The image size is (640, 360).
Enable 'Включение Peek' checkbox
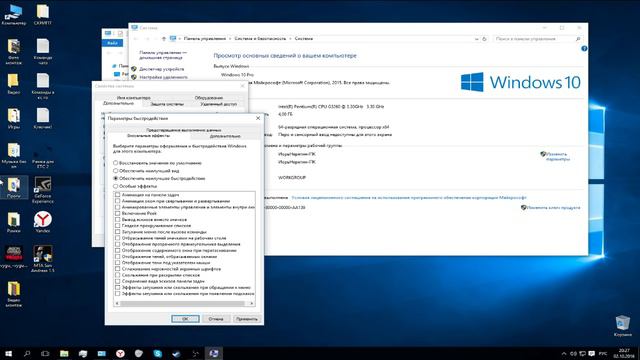(118, 213)
